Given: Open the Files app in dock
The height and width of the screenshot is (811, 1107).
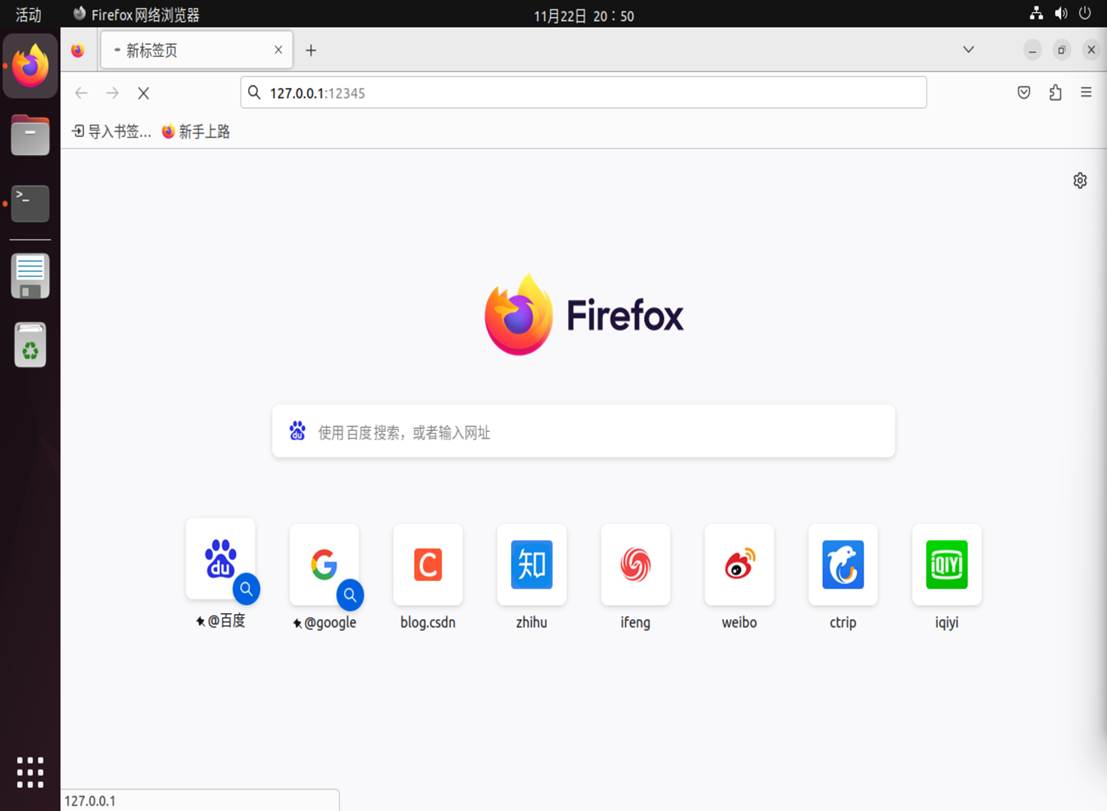Looking at the screenshot, I should 30,135.
